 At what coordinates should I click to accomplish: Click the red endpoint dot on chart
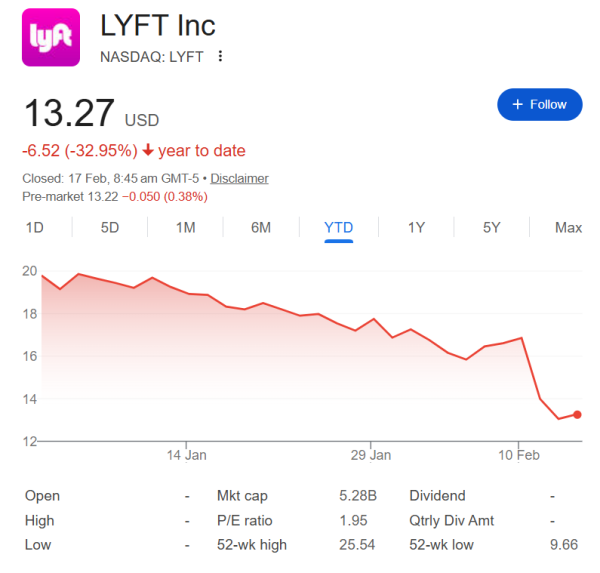coord(577,414)
